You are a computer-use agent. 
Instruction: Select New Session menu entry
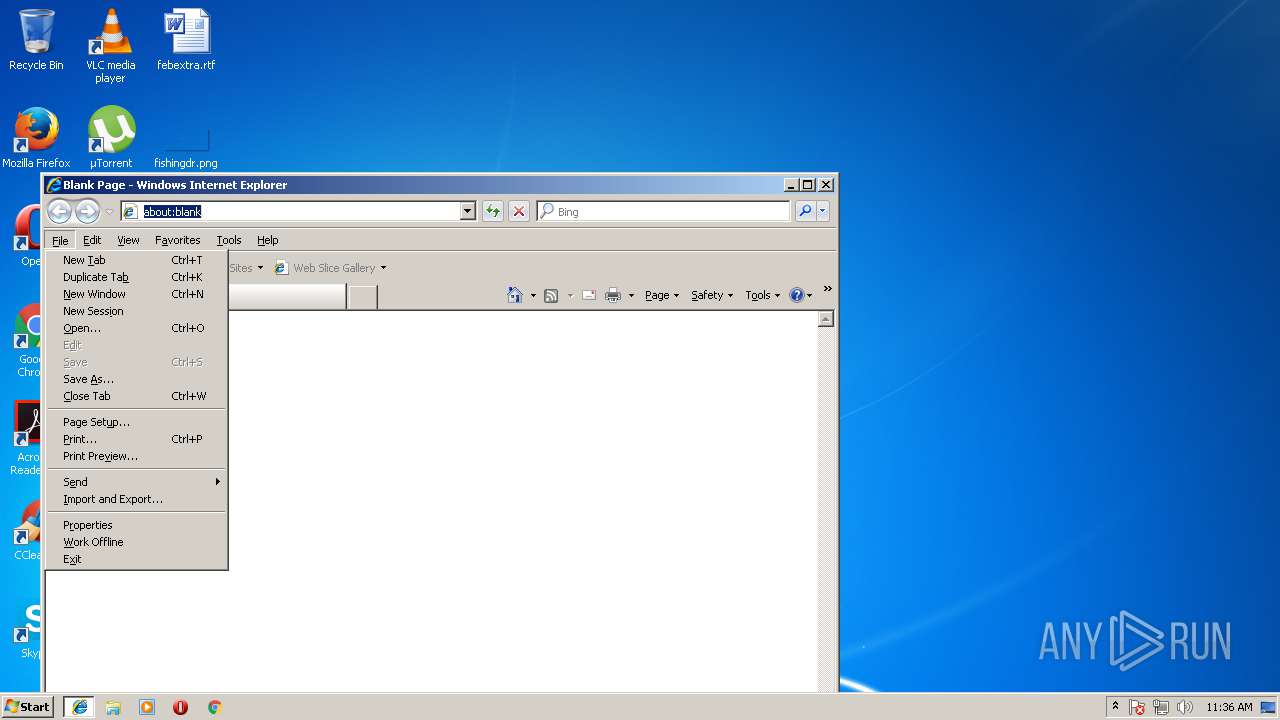(x=136, y=311)
